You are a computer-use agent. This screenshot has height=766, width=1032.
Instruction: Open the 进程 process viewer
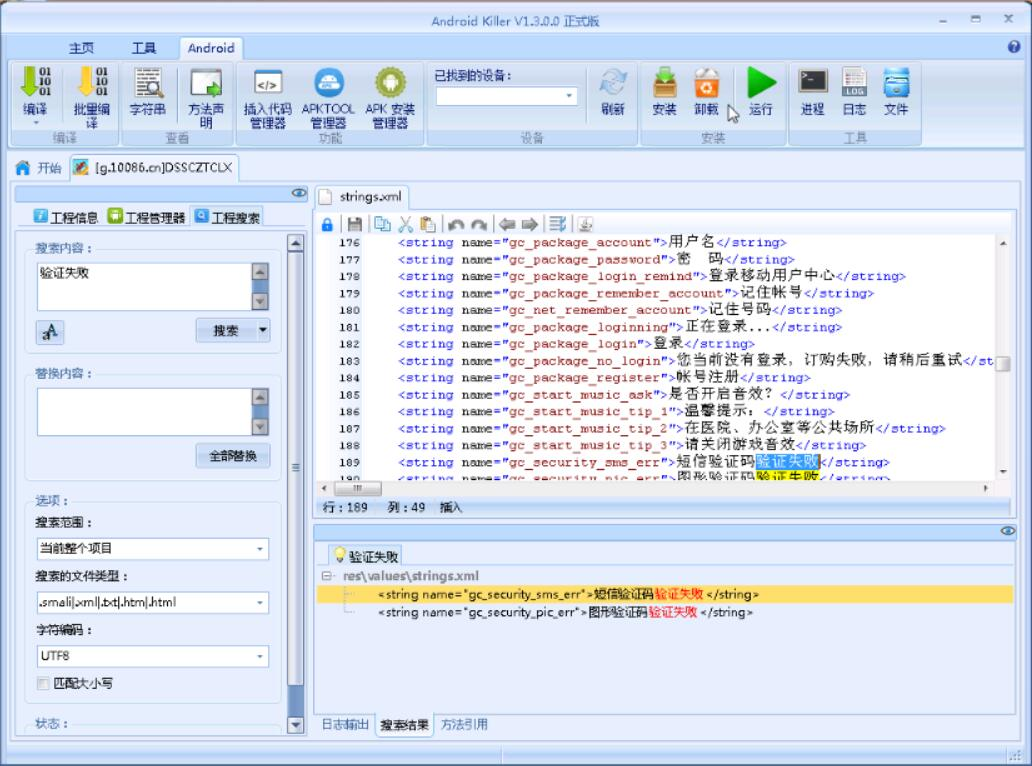(813, 91)
